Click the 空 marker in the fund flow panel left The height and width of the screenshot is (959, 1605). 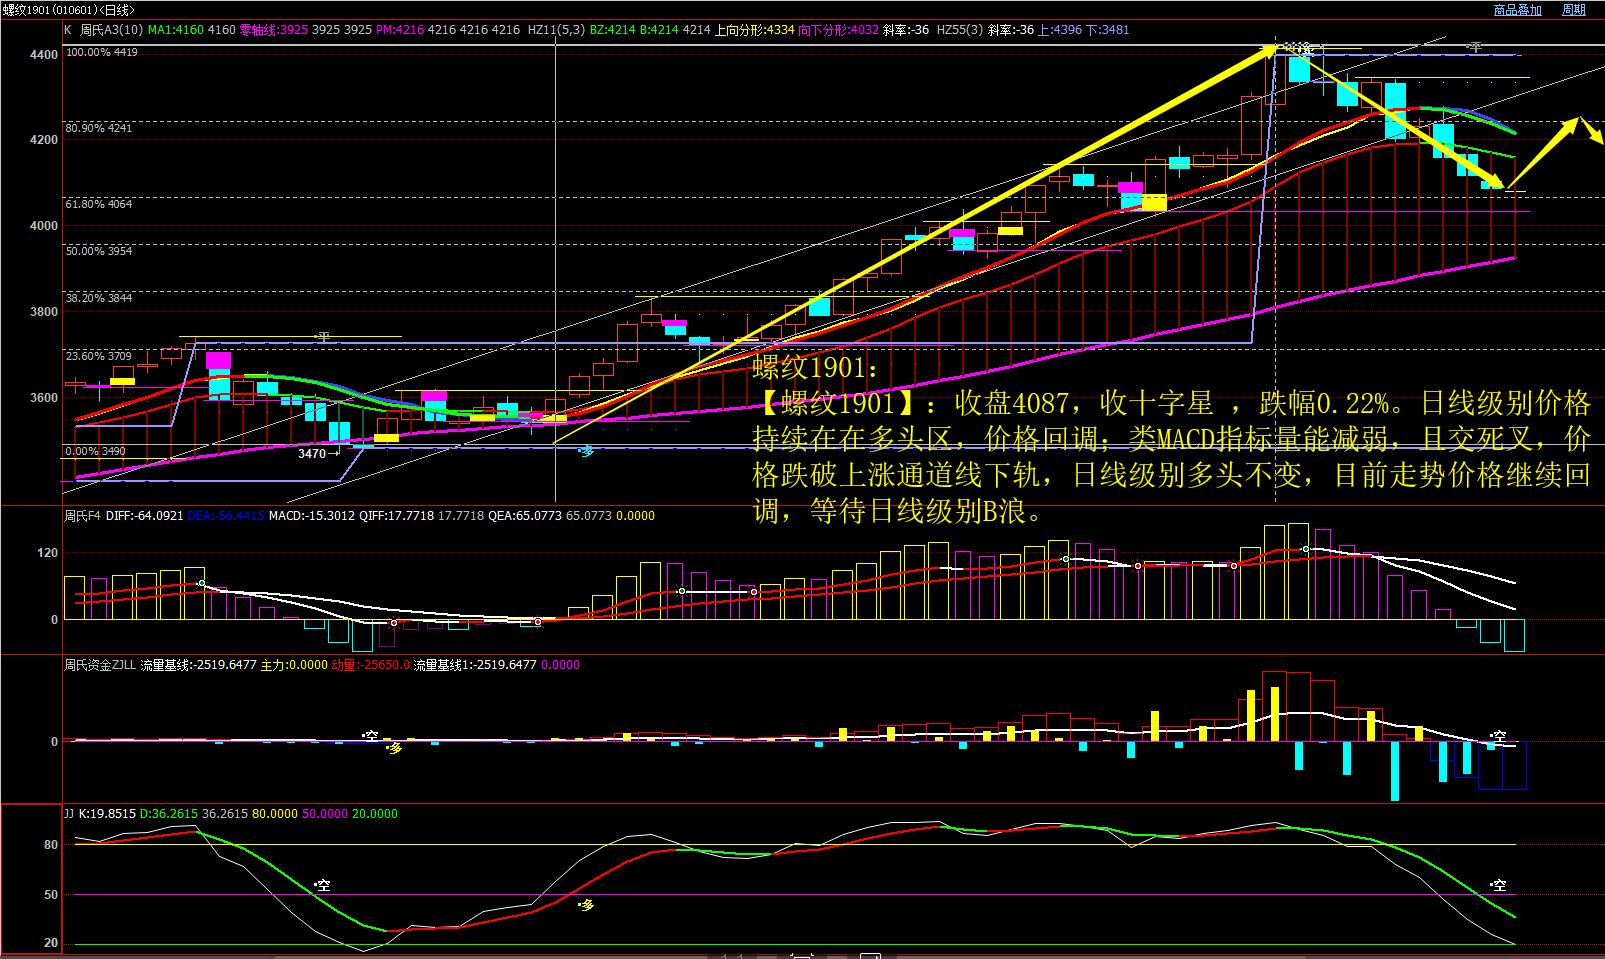click(371, 736)
